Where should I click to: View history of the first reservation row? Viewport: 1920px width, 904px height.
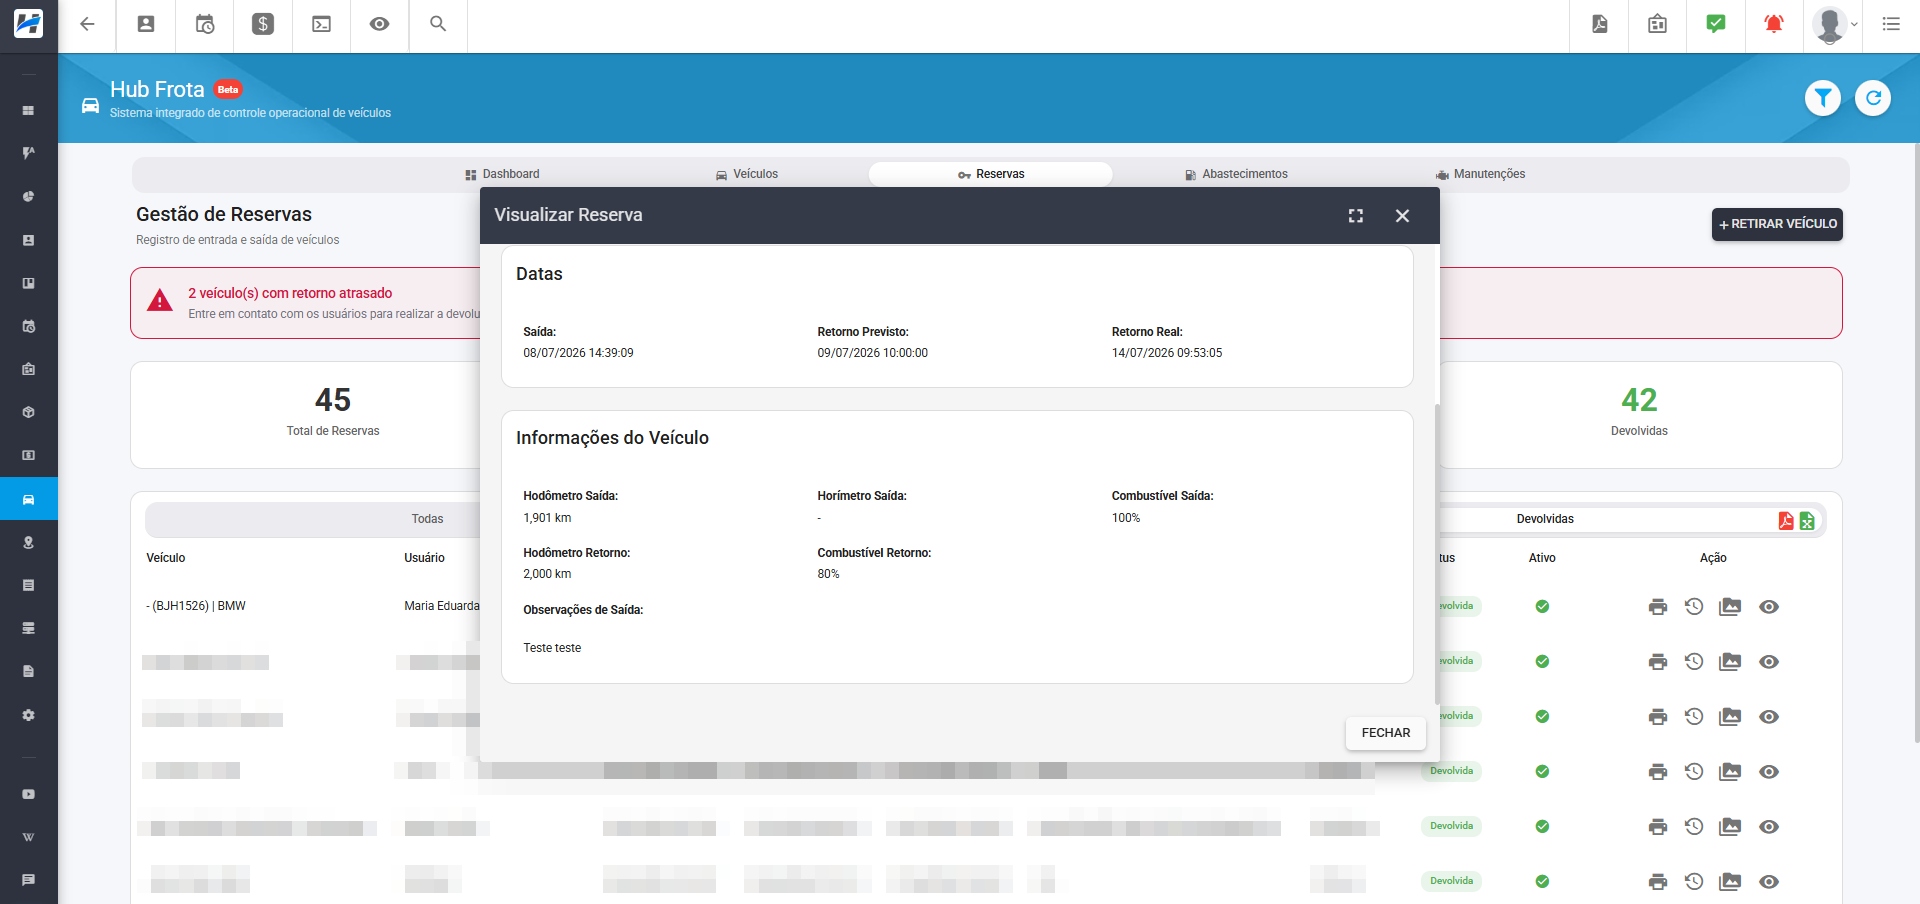click(1694, 607)
